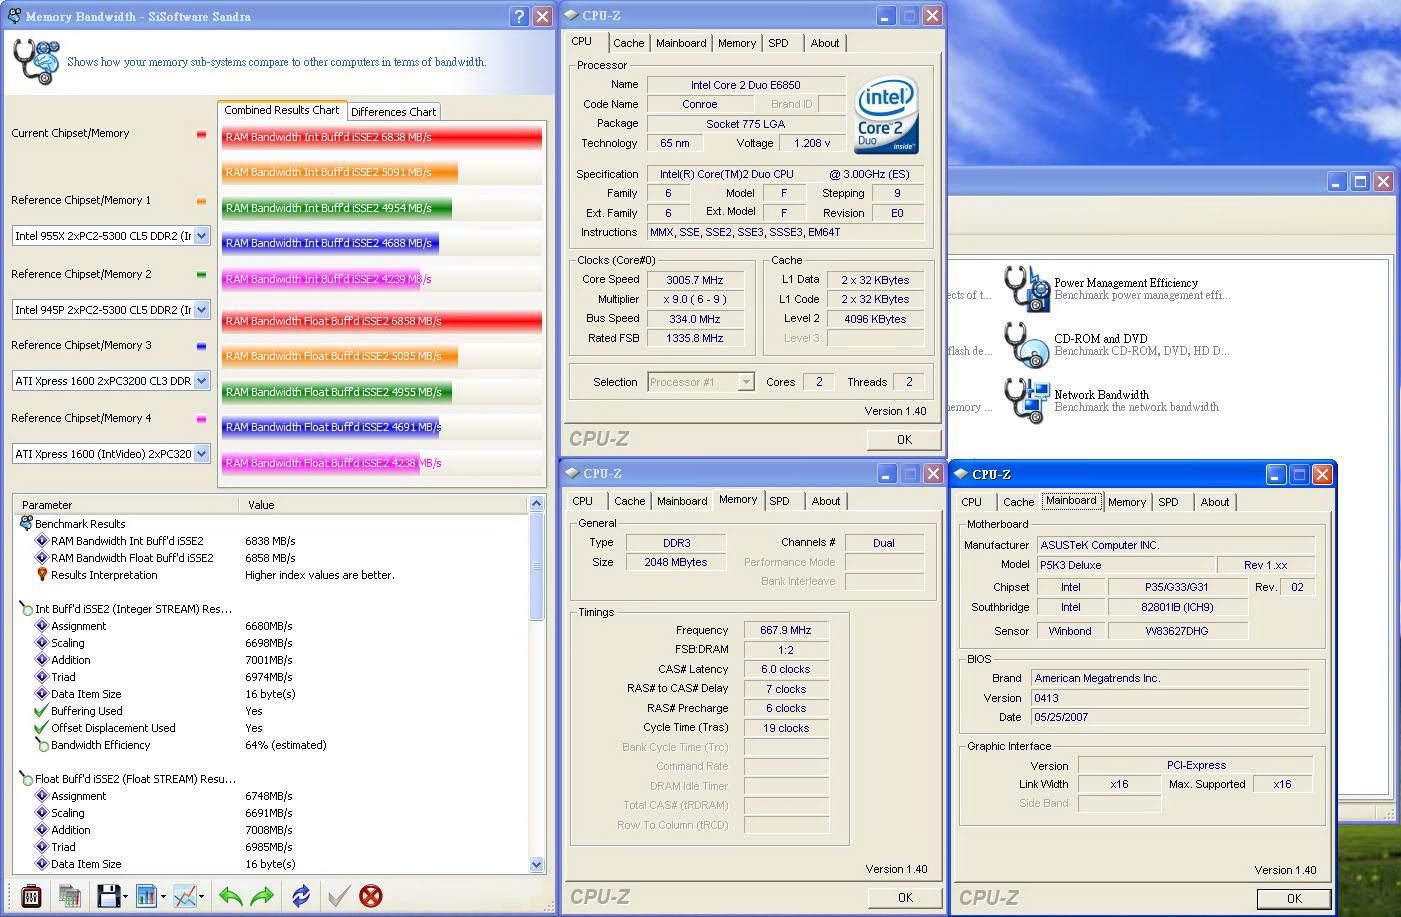
Task: Click the Float Buff'd iSSE2 magnifier icon
Action: click(26, 778)
